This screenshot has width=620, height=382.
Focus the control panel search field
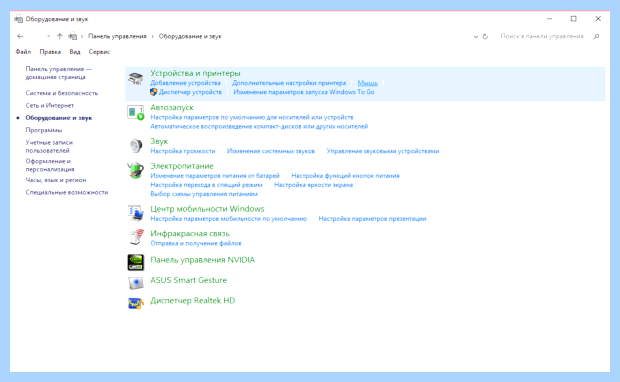pyautogui.click(x=542, y=36)
